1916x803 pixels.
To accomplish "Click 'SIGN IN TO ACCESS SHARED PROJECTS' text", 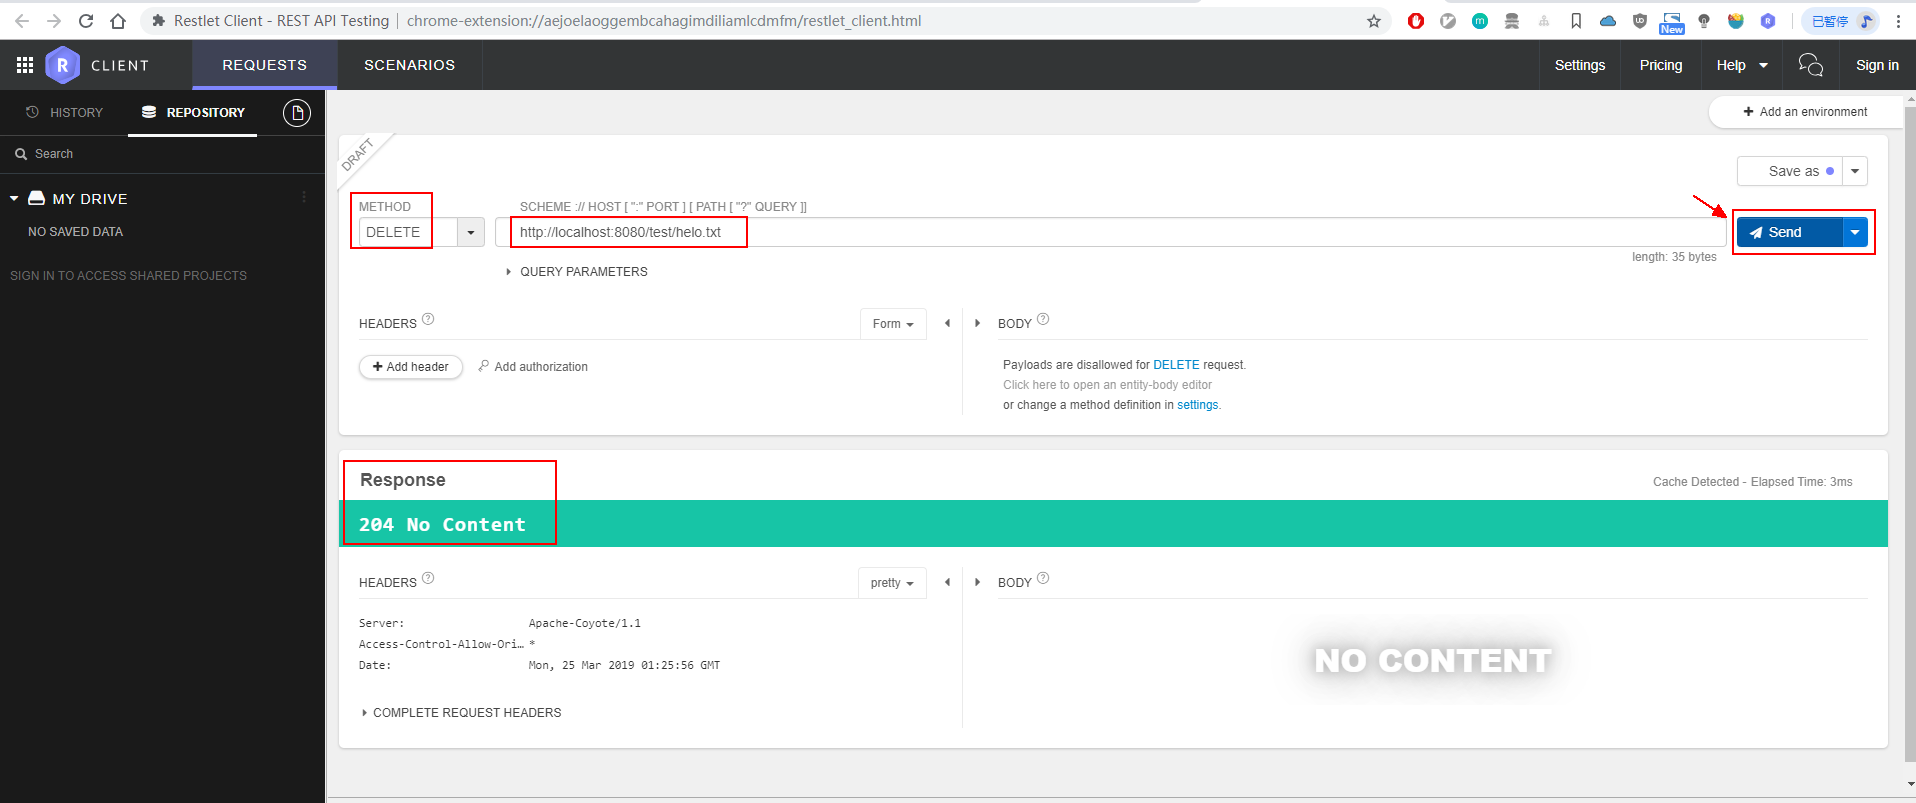I will pyautogui.click(x=128, y=276).
